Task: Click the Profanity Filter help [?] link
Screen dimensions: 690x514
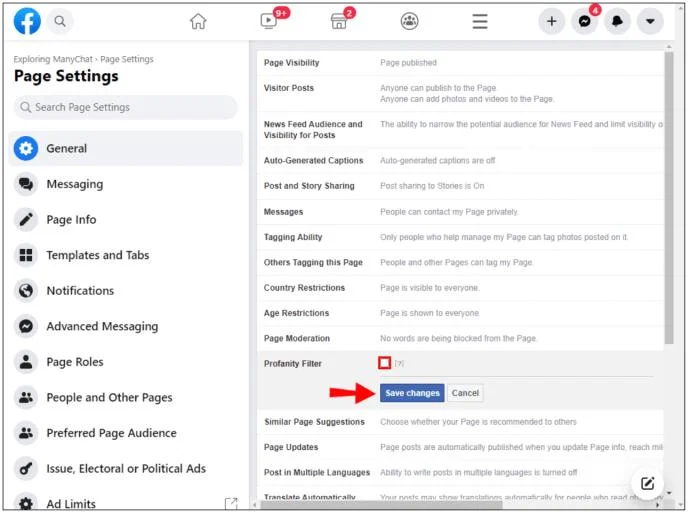Action: pyautogui.click(x=399, y=363)
